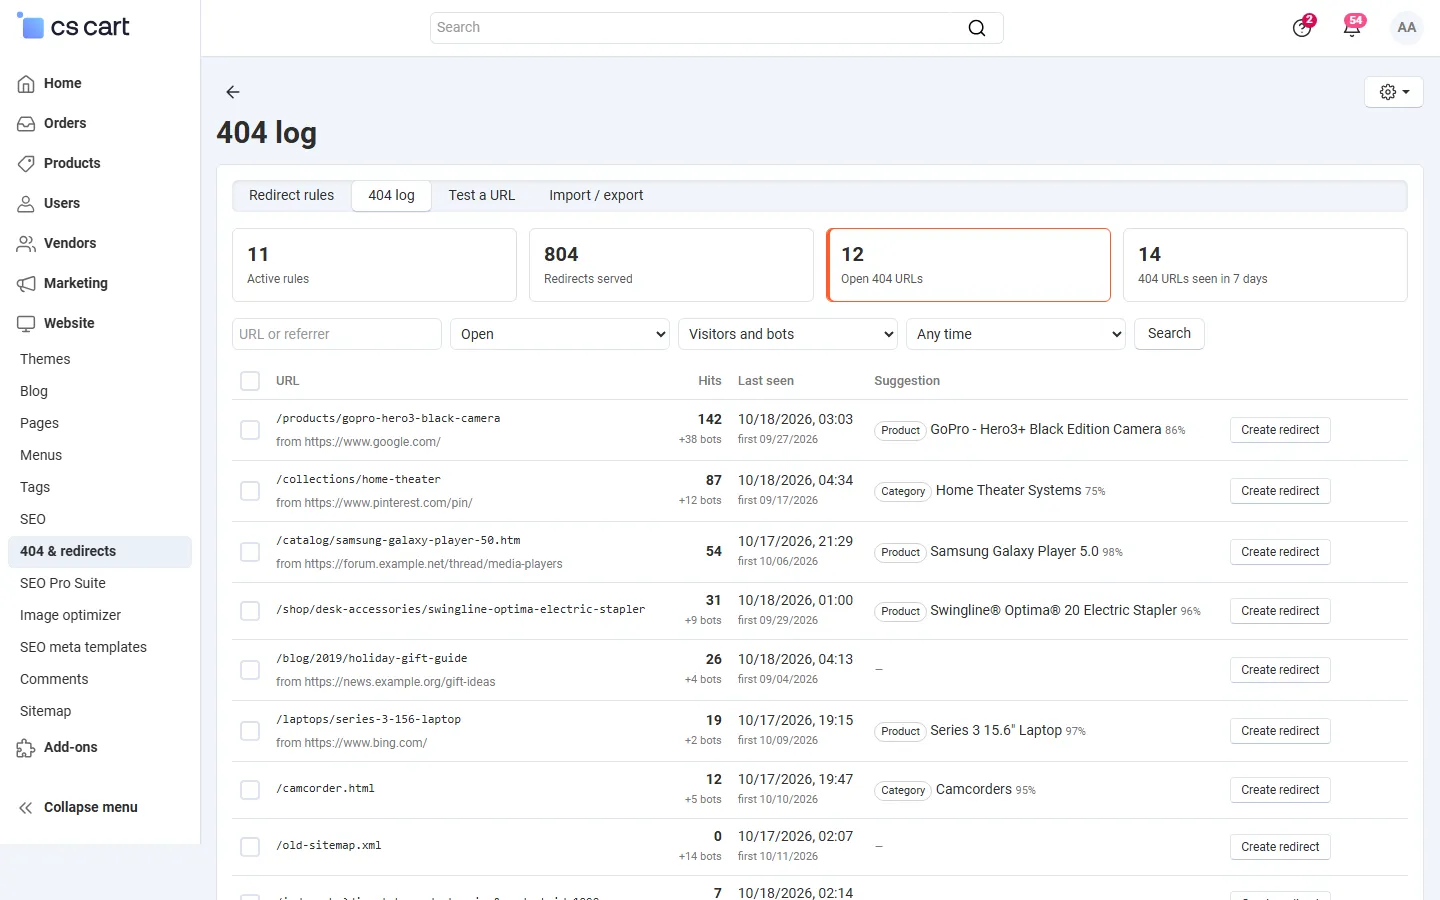Open the Open status filter dropdown

click(560, 334)
